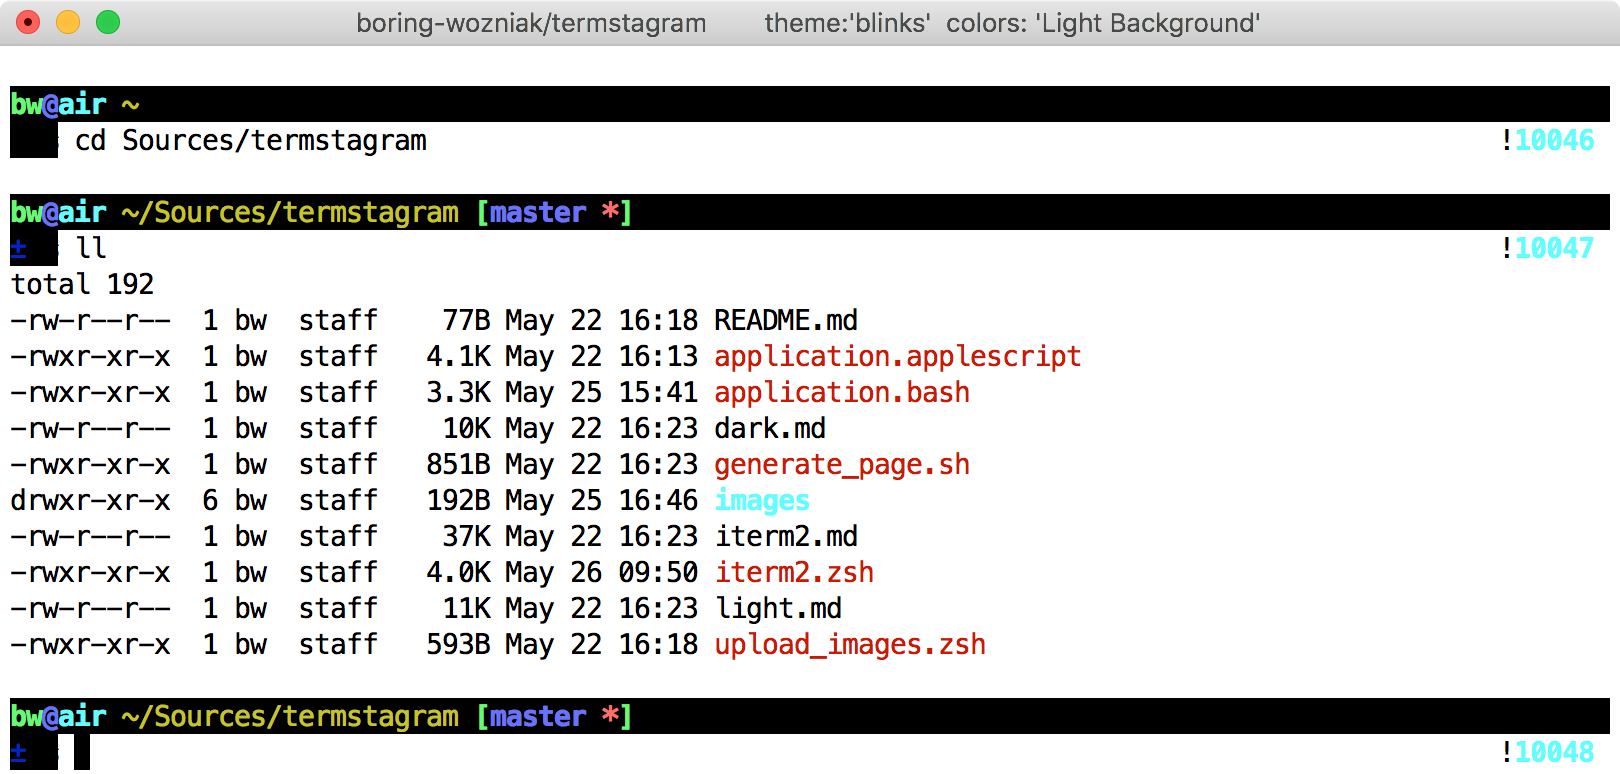Click the README.md file name

point(785,320)
